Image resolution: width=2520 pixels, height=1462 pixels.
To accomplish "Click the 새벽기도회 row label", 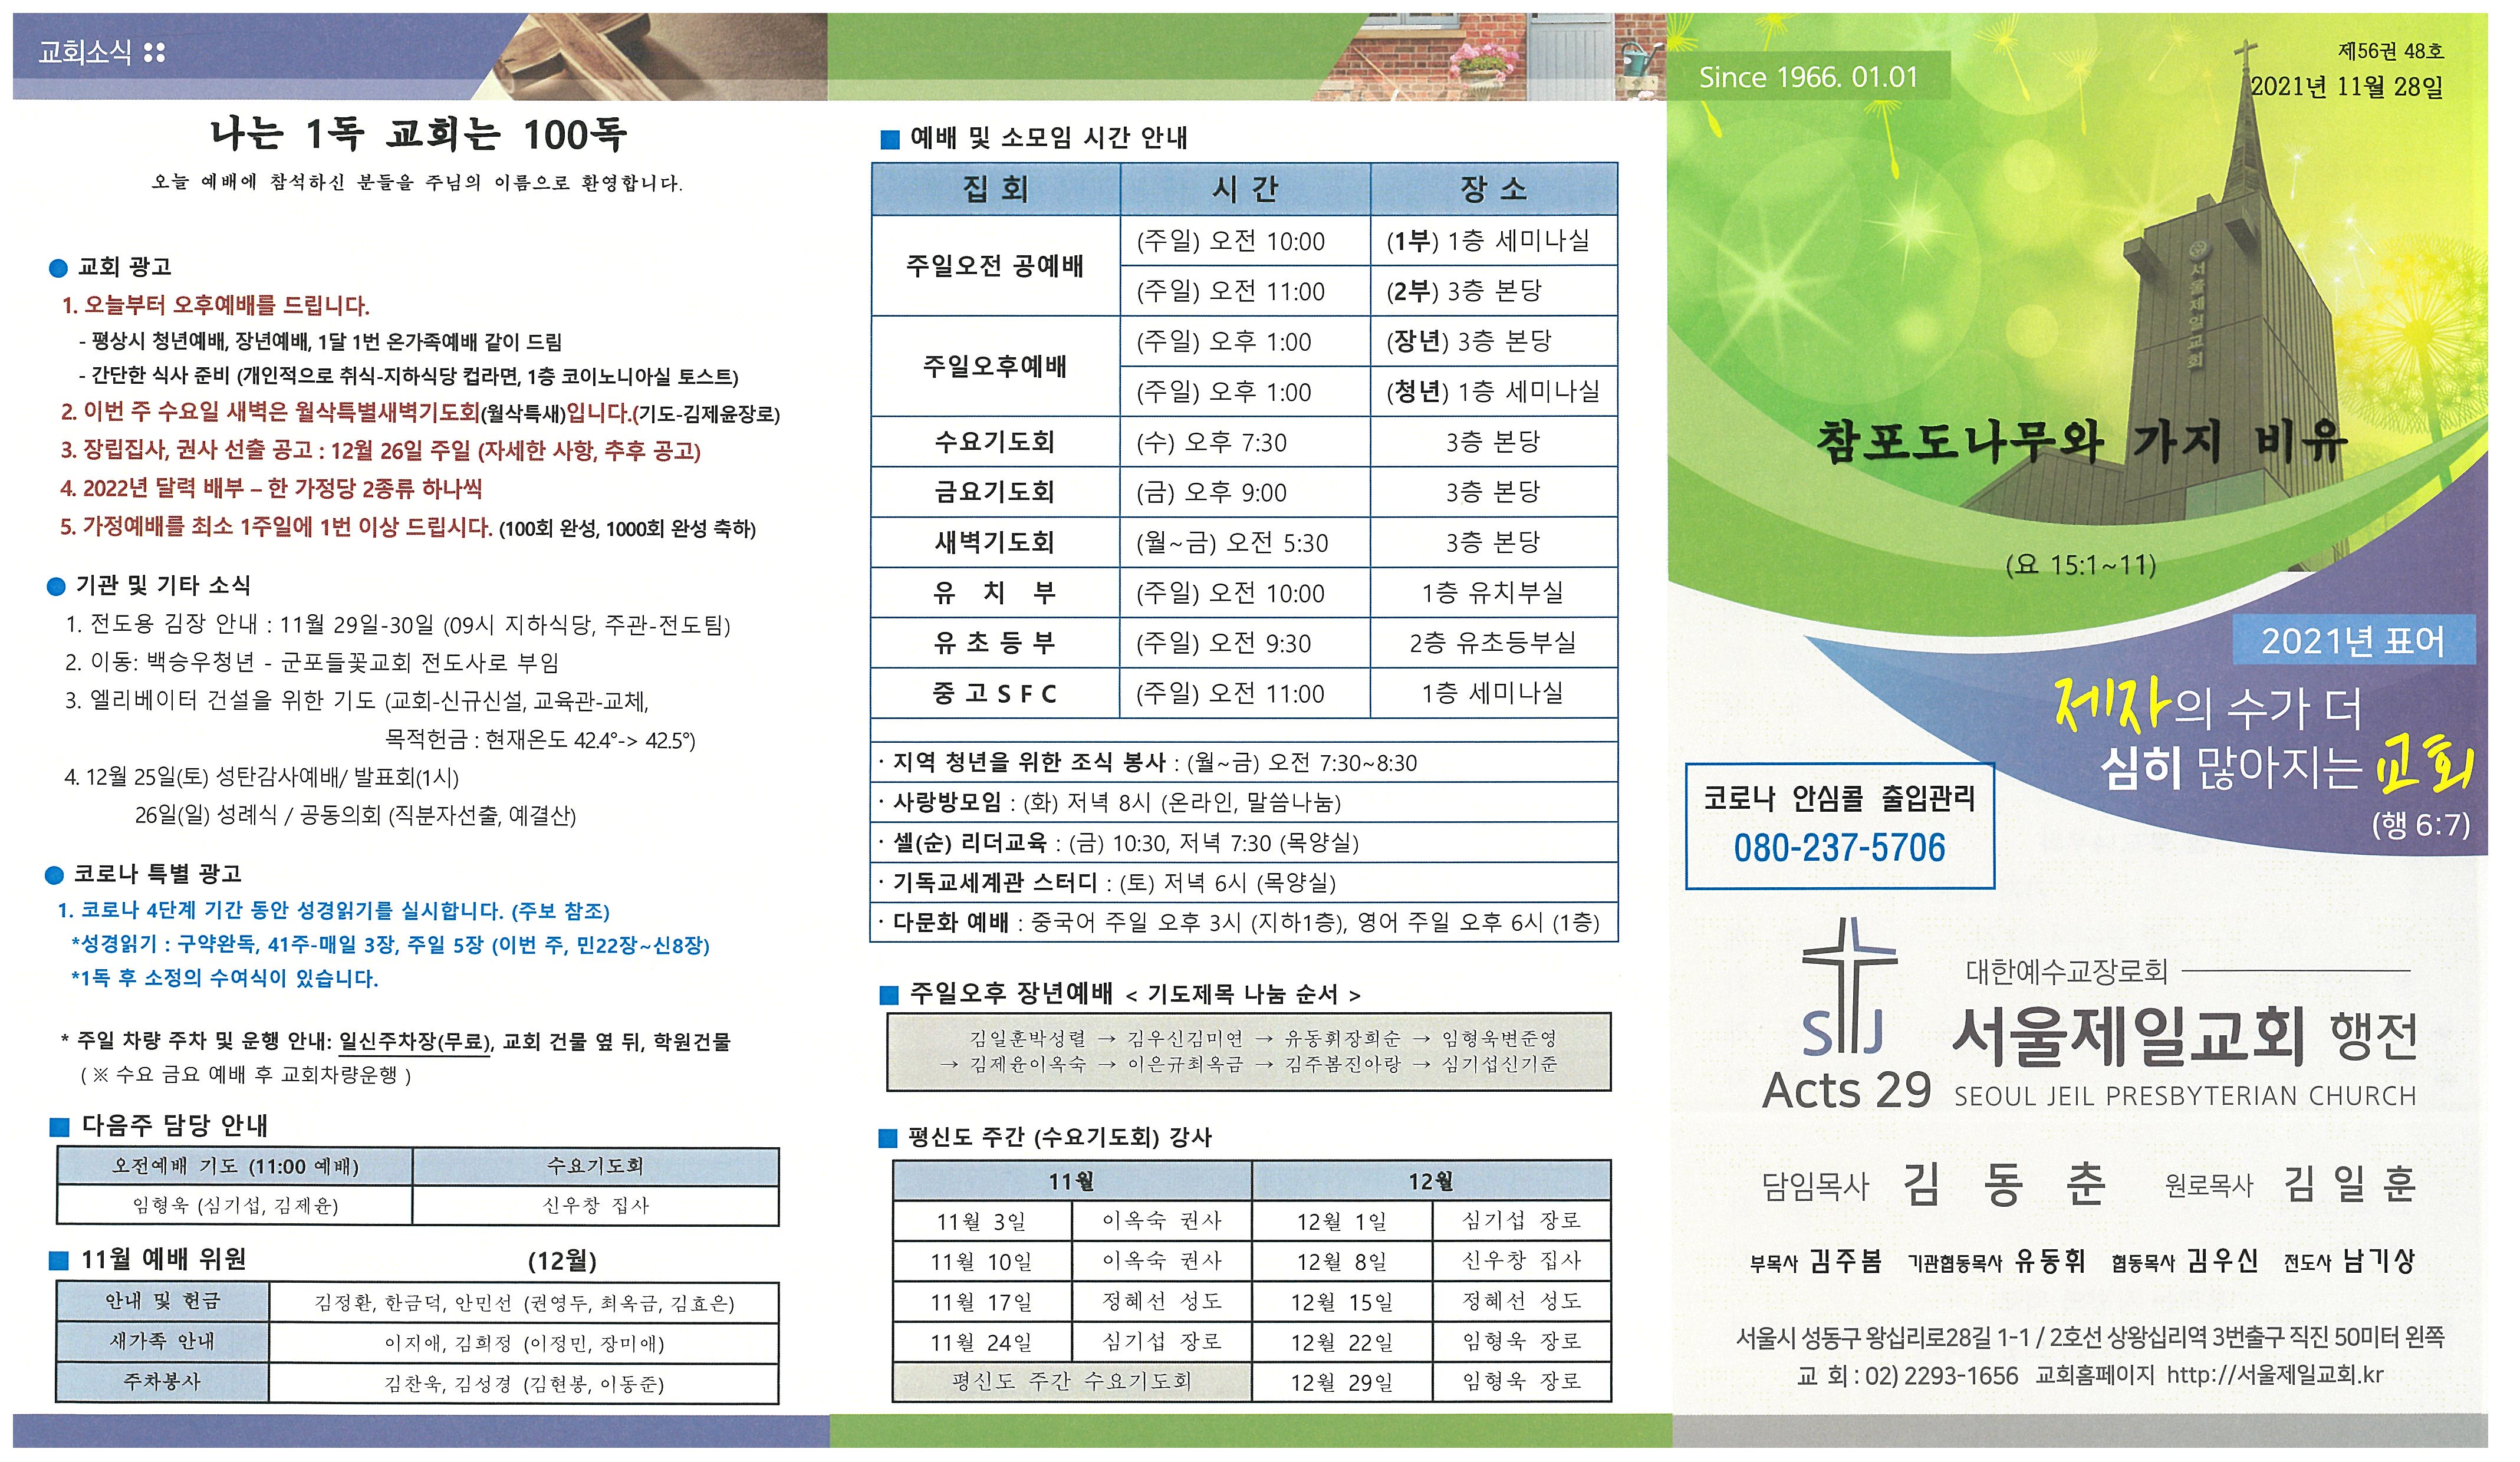I will (995, 543).
